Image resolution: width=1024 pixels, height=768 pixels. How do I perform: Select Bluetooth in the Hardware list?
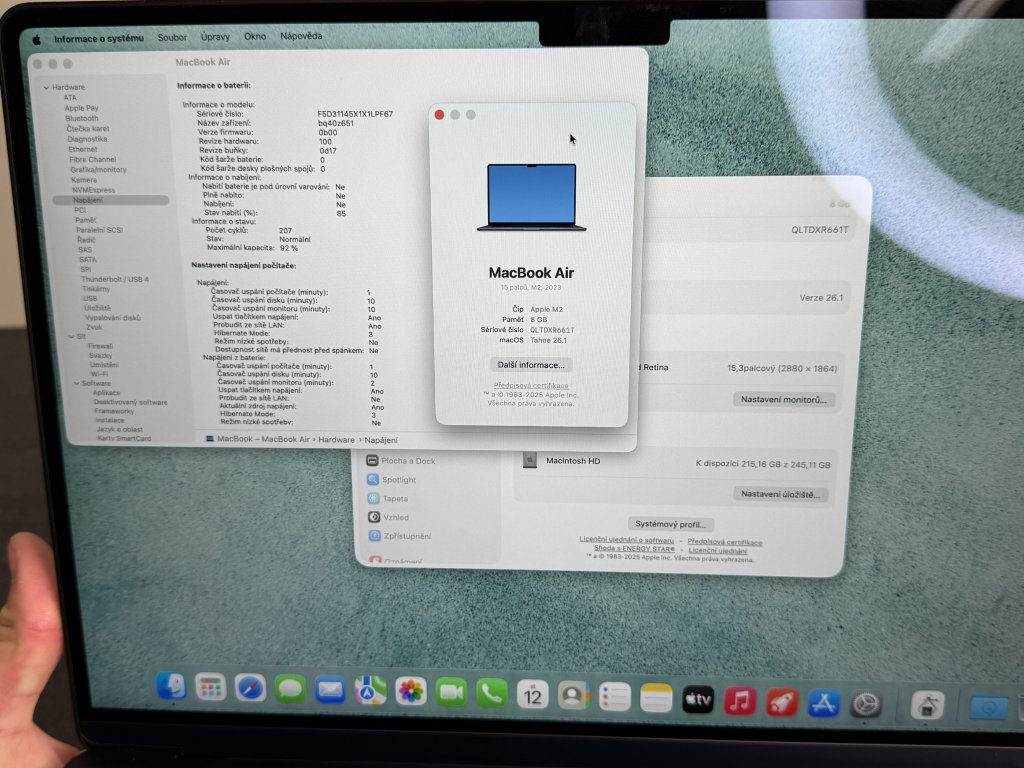pyautogui.click(x=82, y=118)
